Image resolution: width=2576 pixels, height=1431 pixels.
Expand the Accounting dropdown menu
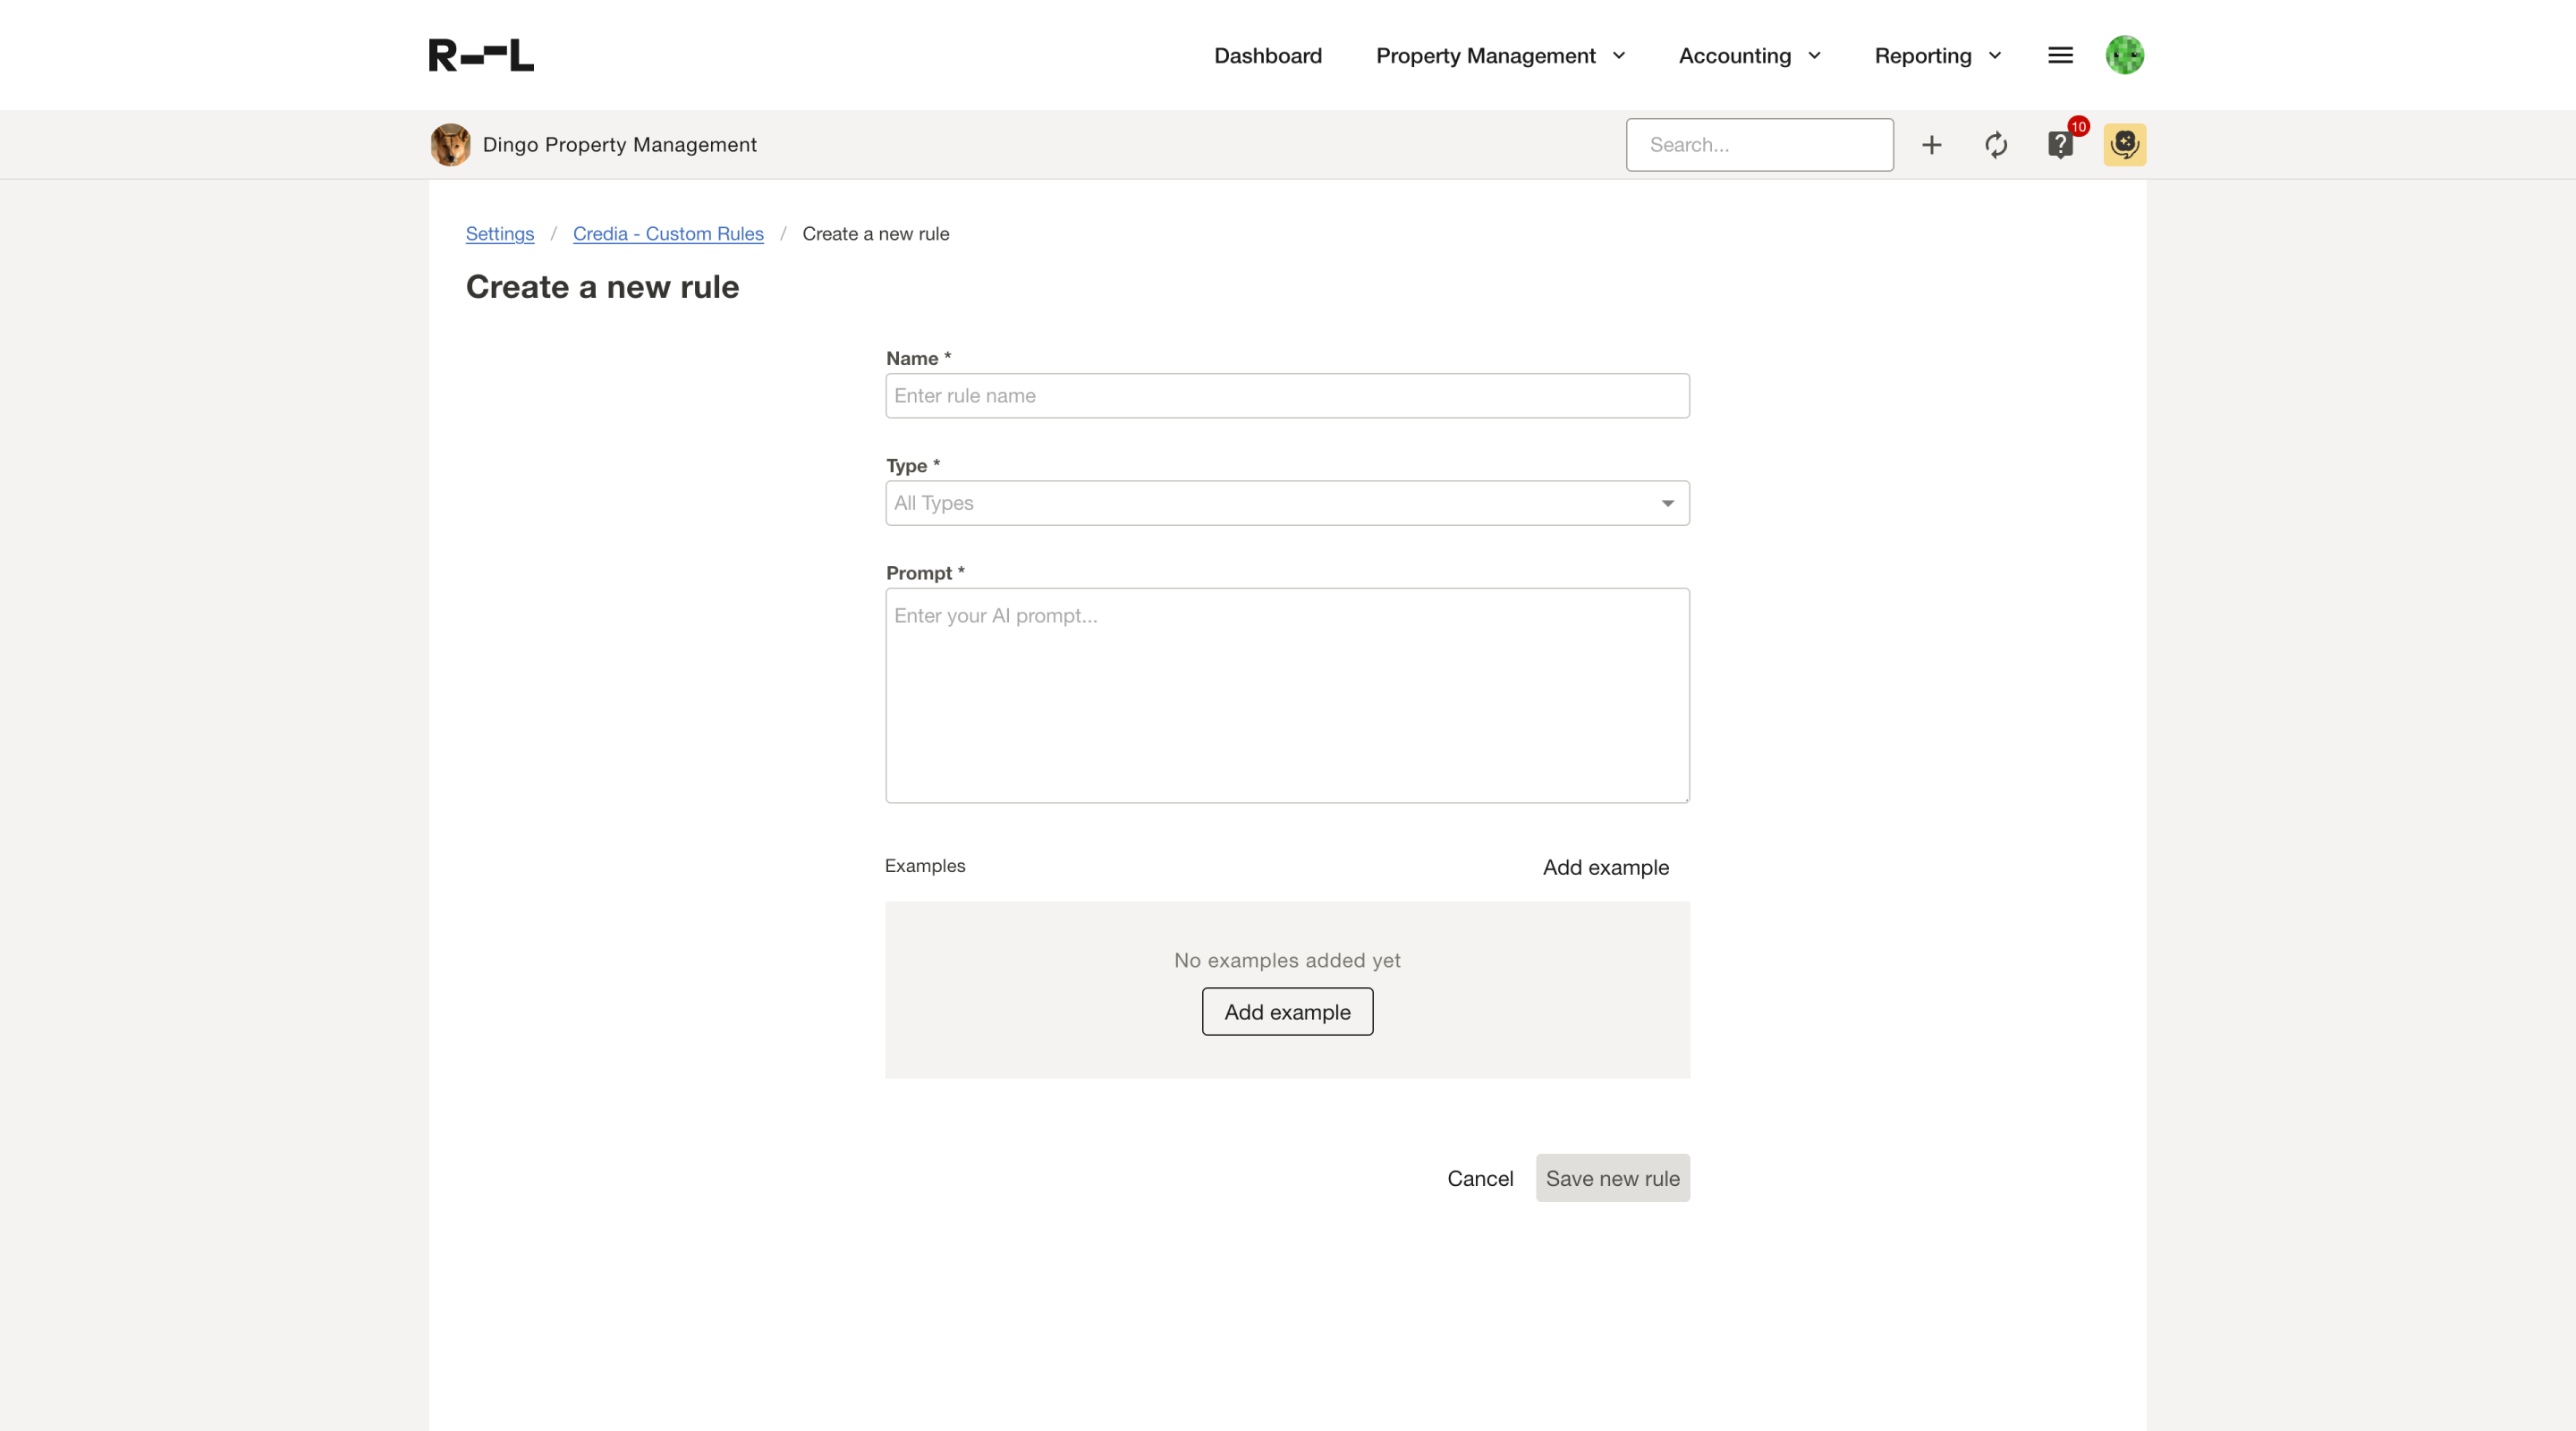coord(1749,56)
